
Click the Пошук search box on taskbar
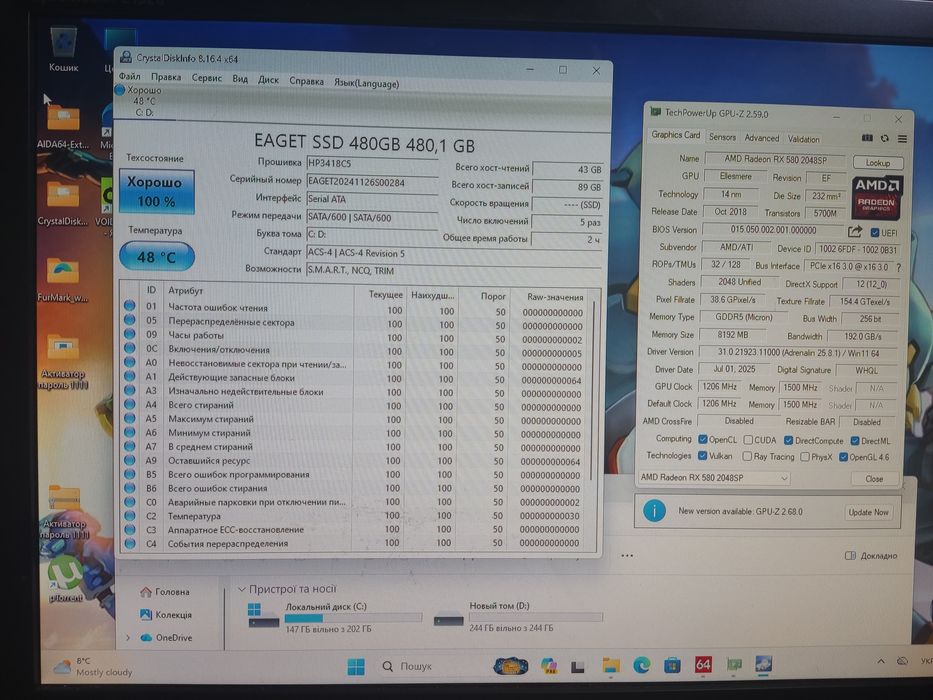pyautogui.click(x=407, y=666)
